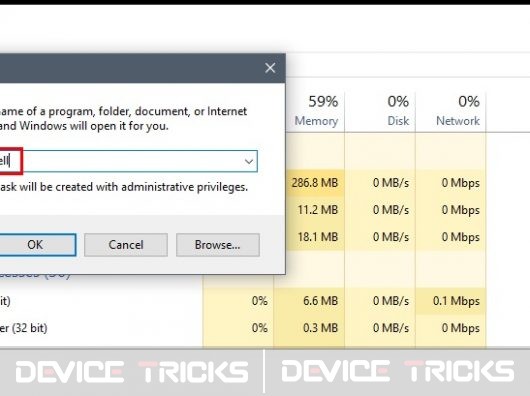Click the left Device Tricks watermark logo
Image resolution: width=530 pixels, height=396 pixels.
click(132, 372)
